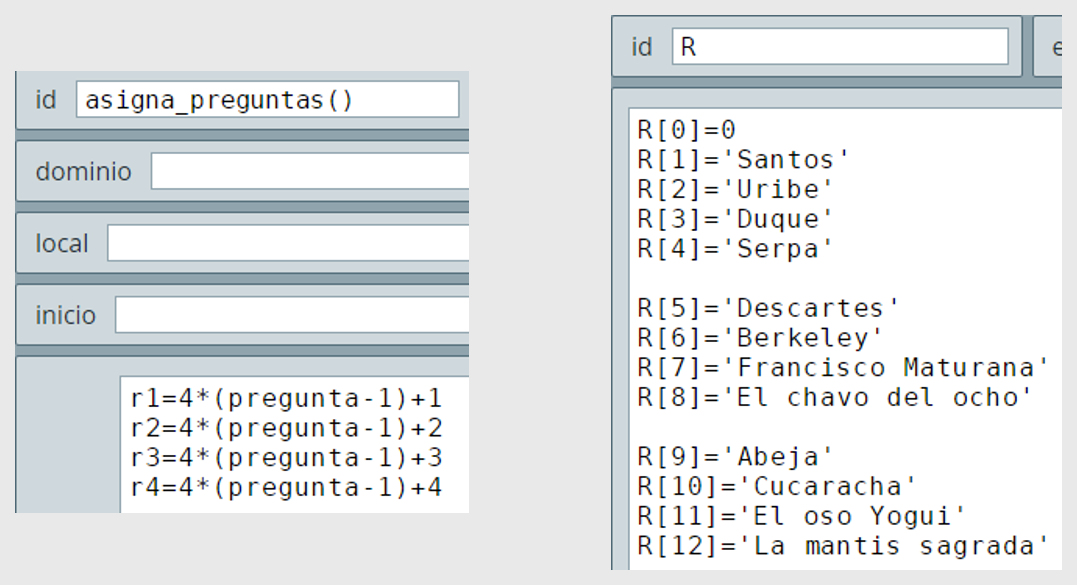This screenshot has width=1077, height=585.
Task: Click the line R[12]='La mantis sagrada'
Action: click(843, 546)
